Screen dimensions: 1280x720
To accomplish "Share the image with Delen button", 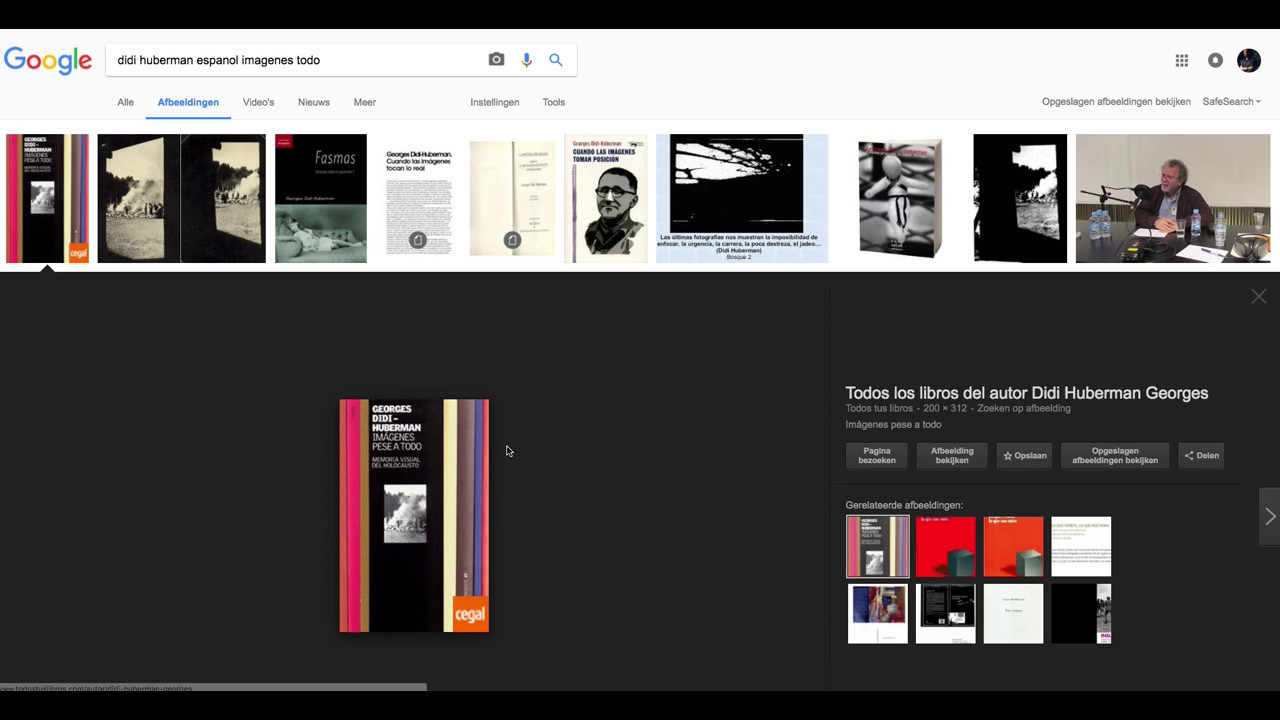I will (1202, 456).
